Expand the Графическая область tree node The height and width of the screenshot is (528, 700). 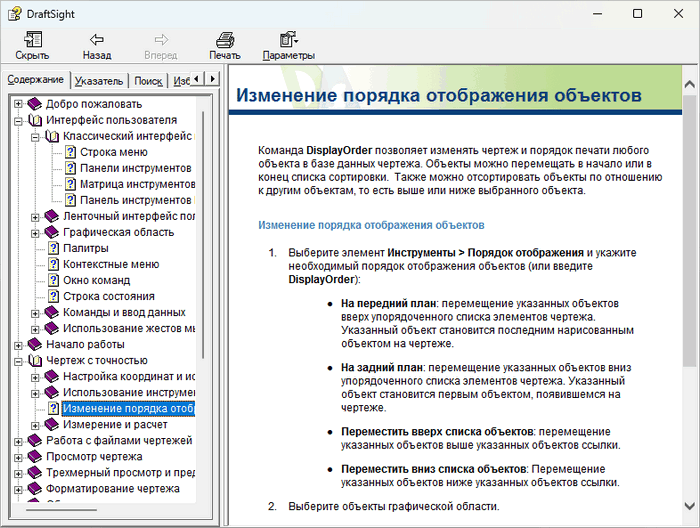[x=35, y=232]
